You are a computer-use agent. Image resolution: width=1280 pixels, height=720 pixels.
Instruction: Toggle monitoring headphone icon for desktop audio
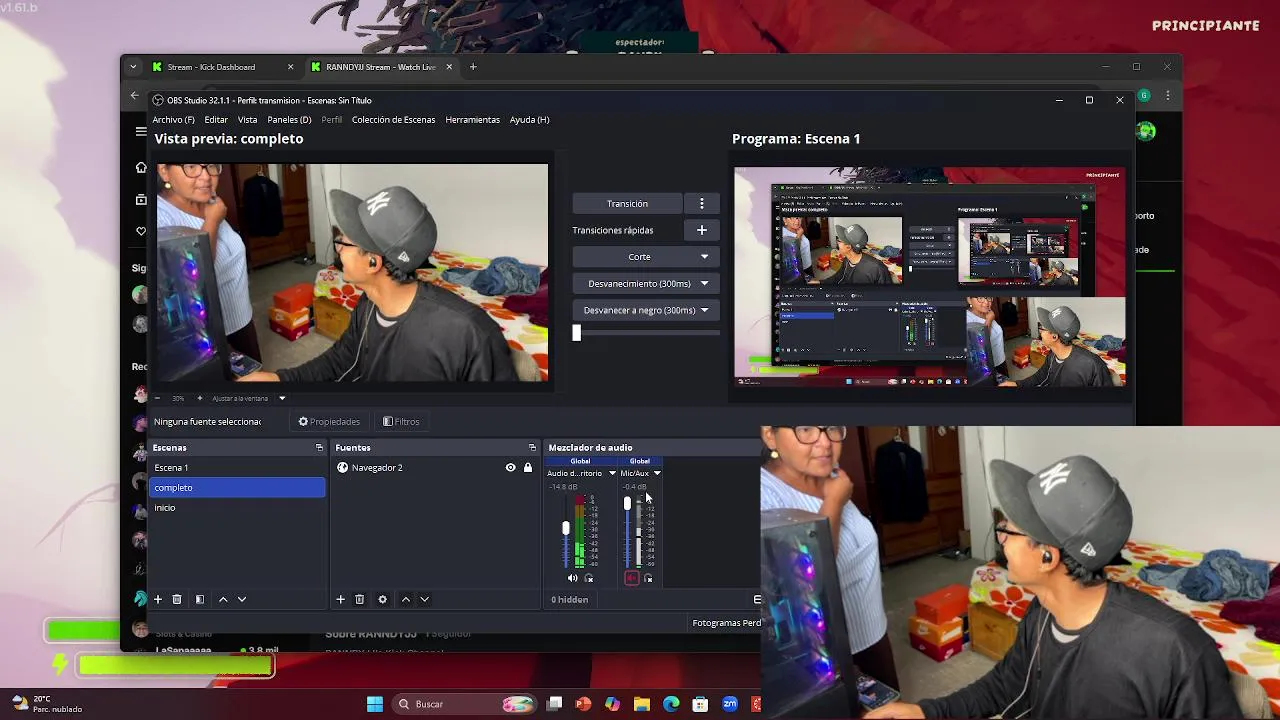[x=589, y=578]
